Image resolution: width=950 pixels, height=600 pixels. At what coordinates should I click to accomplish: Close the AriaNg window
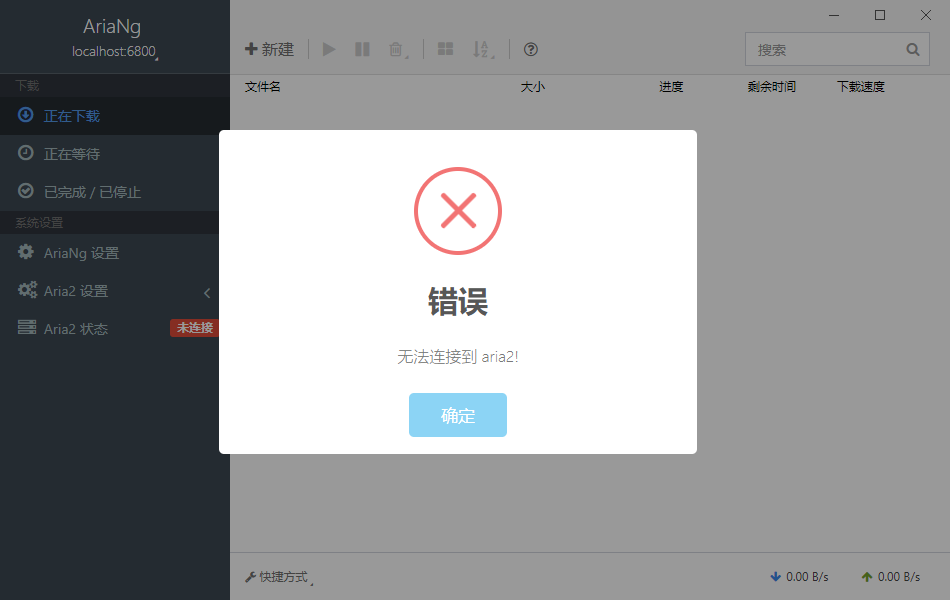(926, 15)
